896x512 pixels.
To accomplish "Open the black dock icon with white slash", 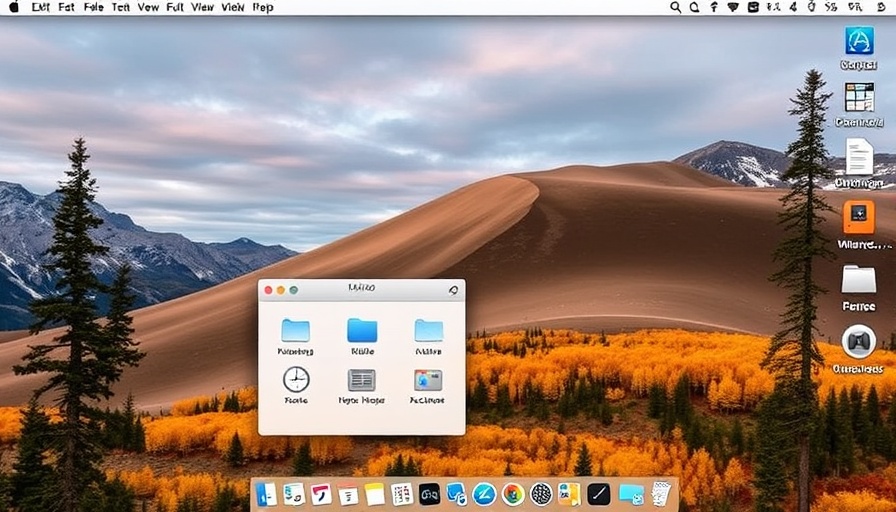I will [599, 494].
